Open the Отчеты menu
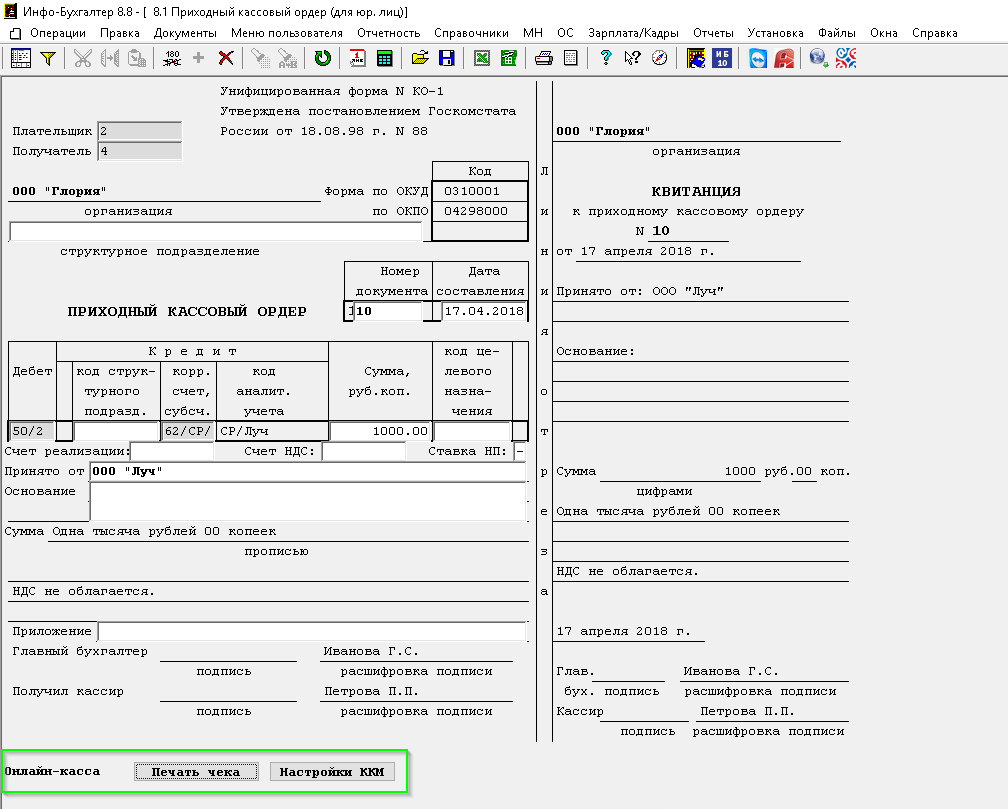This screenshot has height=809, width=1008. 713,33
